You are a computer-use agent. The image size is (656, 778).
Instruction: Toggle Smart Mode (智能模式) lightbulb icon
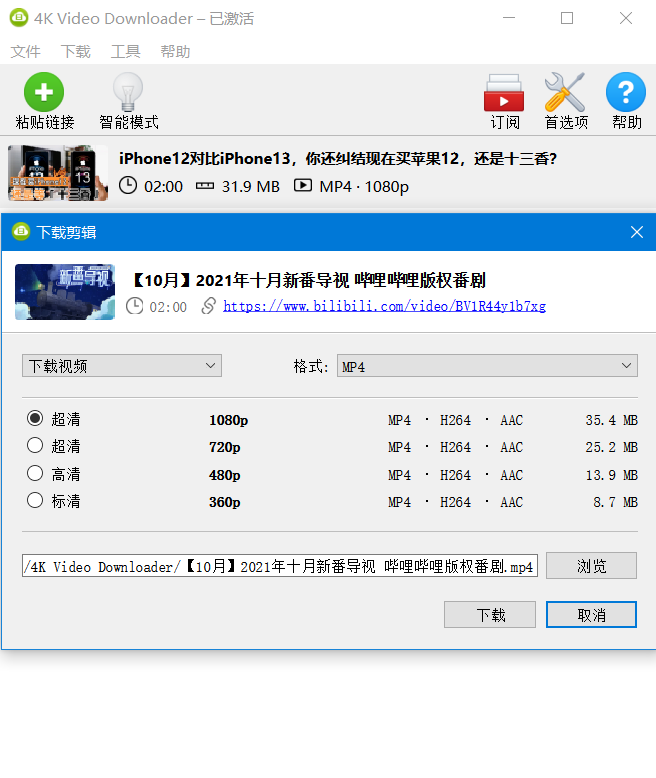tap(128, 93)
